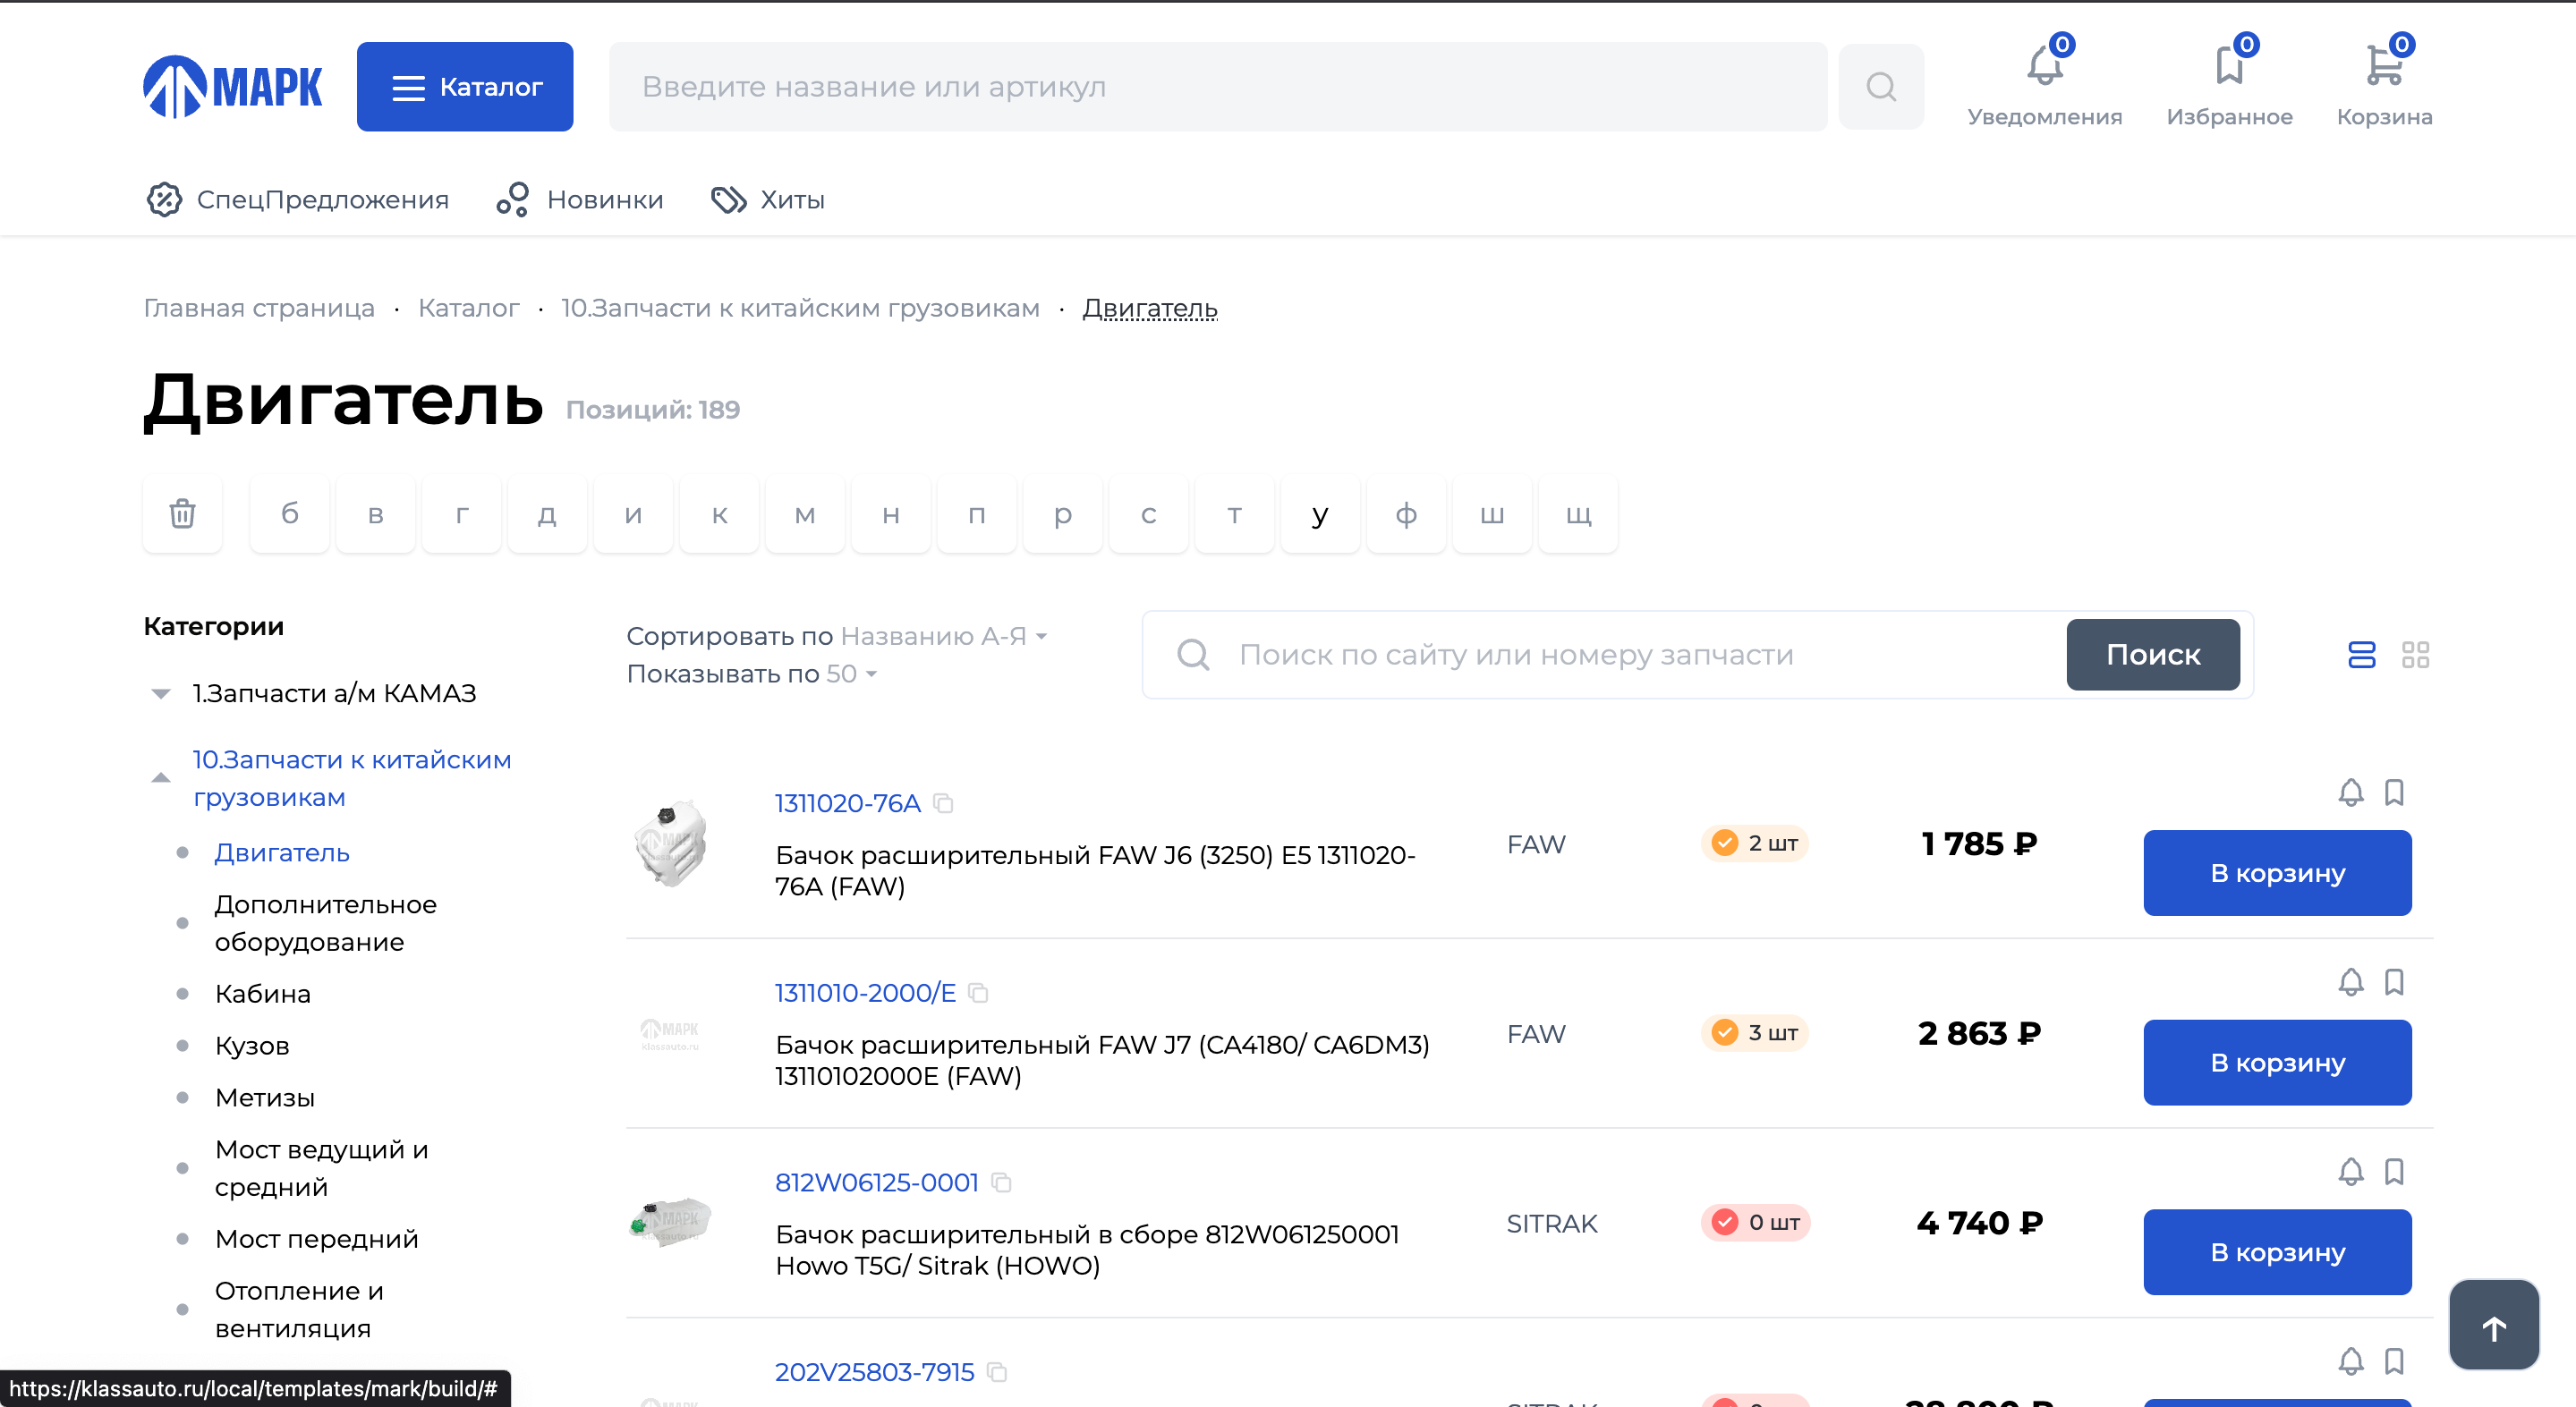Filter by letter р
The width and height of the screenshot is (2576, 1407).
click(x=1063, y=514)
